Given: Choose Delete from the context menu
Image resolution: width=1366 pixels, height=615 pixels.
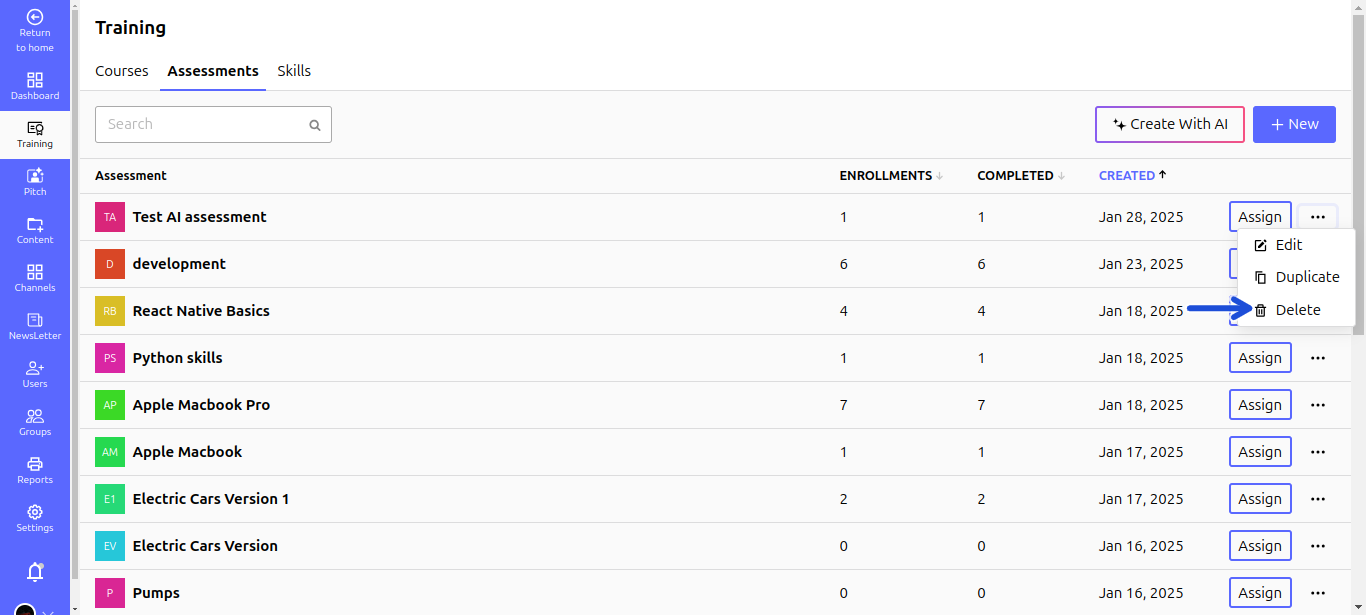Looking at the screenshot, I should click(x=1297, y=310).
